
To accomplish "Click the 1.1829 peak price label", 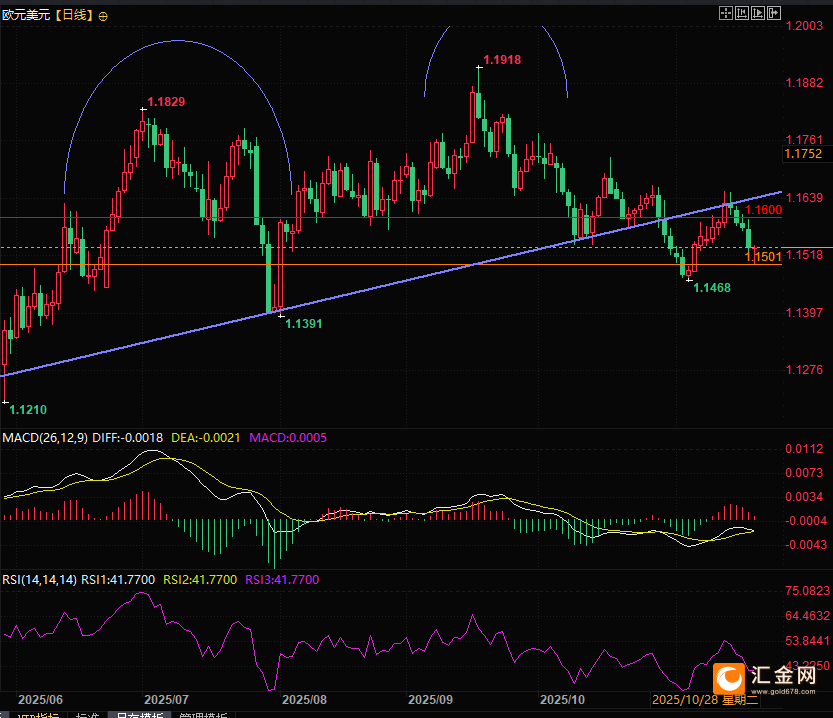I will click(x=166, y=102).
